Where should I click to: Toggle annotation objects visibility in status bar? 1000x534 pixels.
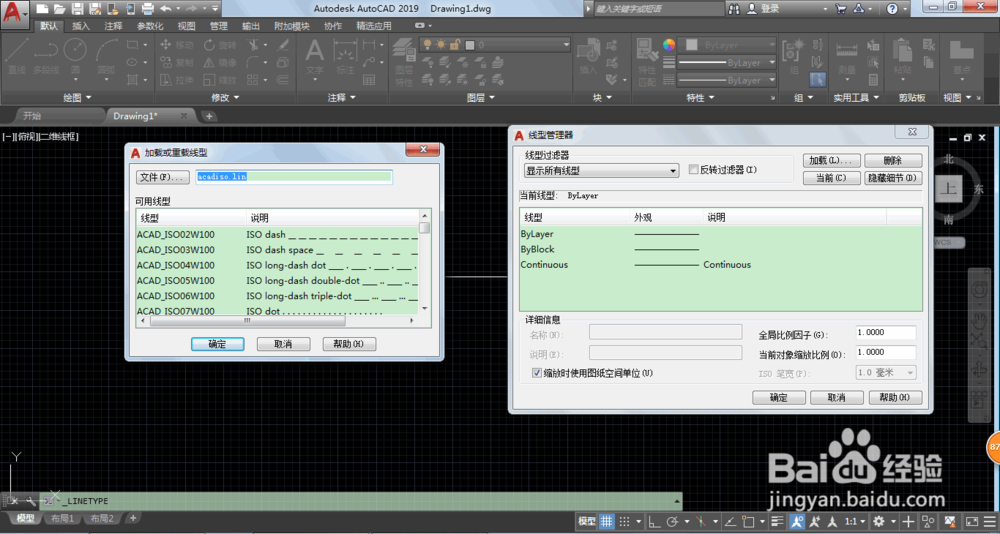[x=797, y=521]
